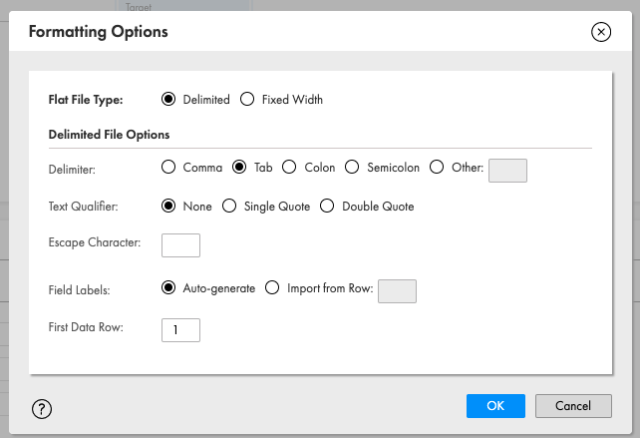Focus the Escape Character field
The width and height of the screenshot is (640, 438).
181,244
